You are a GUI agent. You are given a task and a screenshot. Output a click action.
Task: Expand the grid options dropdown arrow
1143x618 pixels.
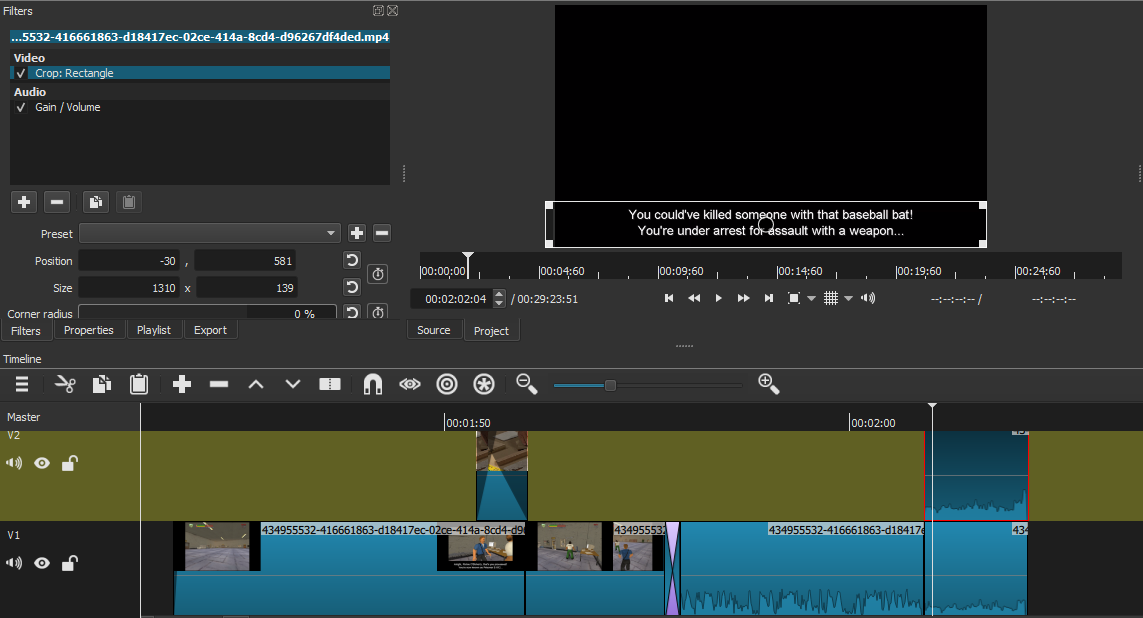[848, 298]
